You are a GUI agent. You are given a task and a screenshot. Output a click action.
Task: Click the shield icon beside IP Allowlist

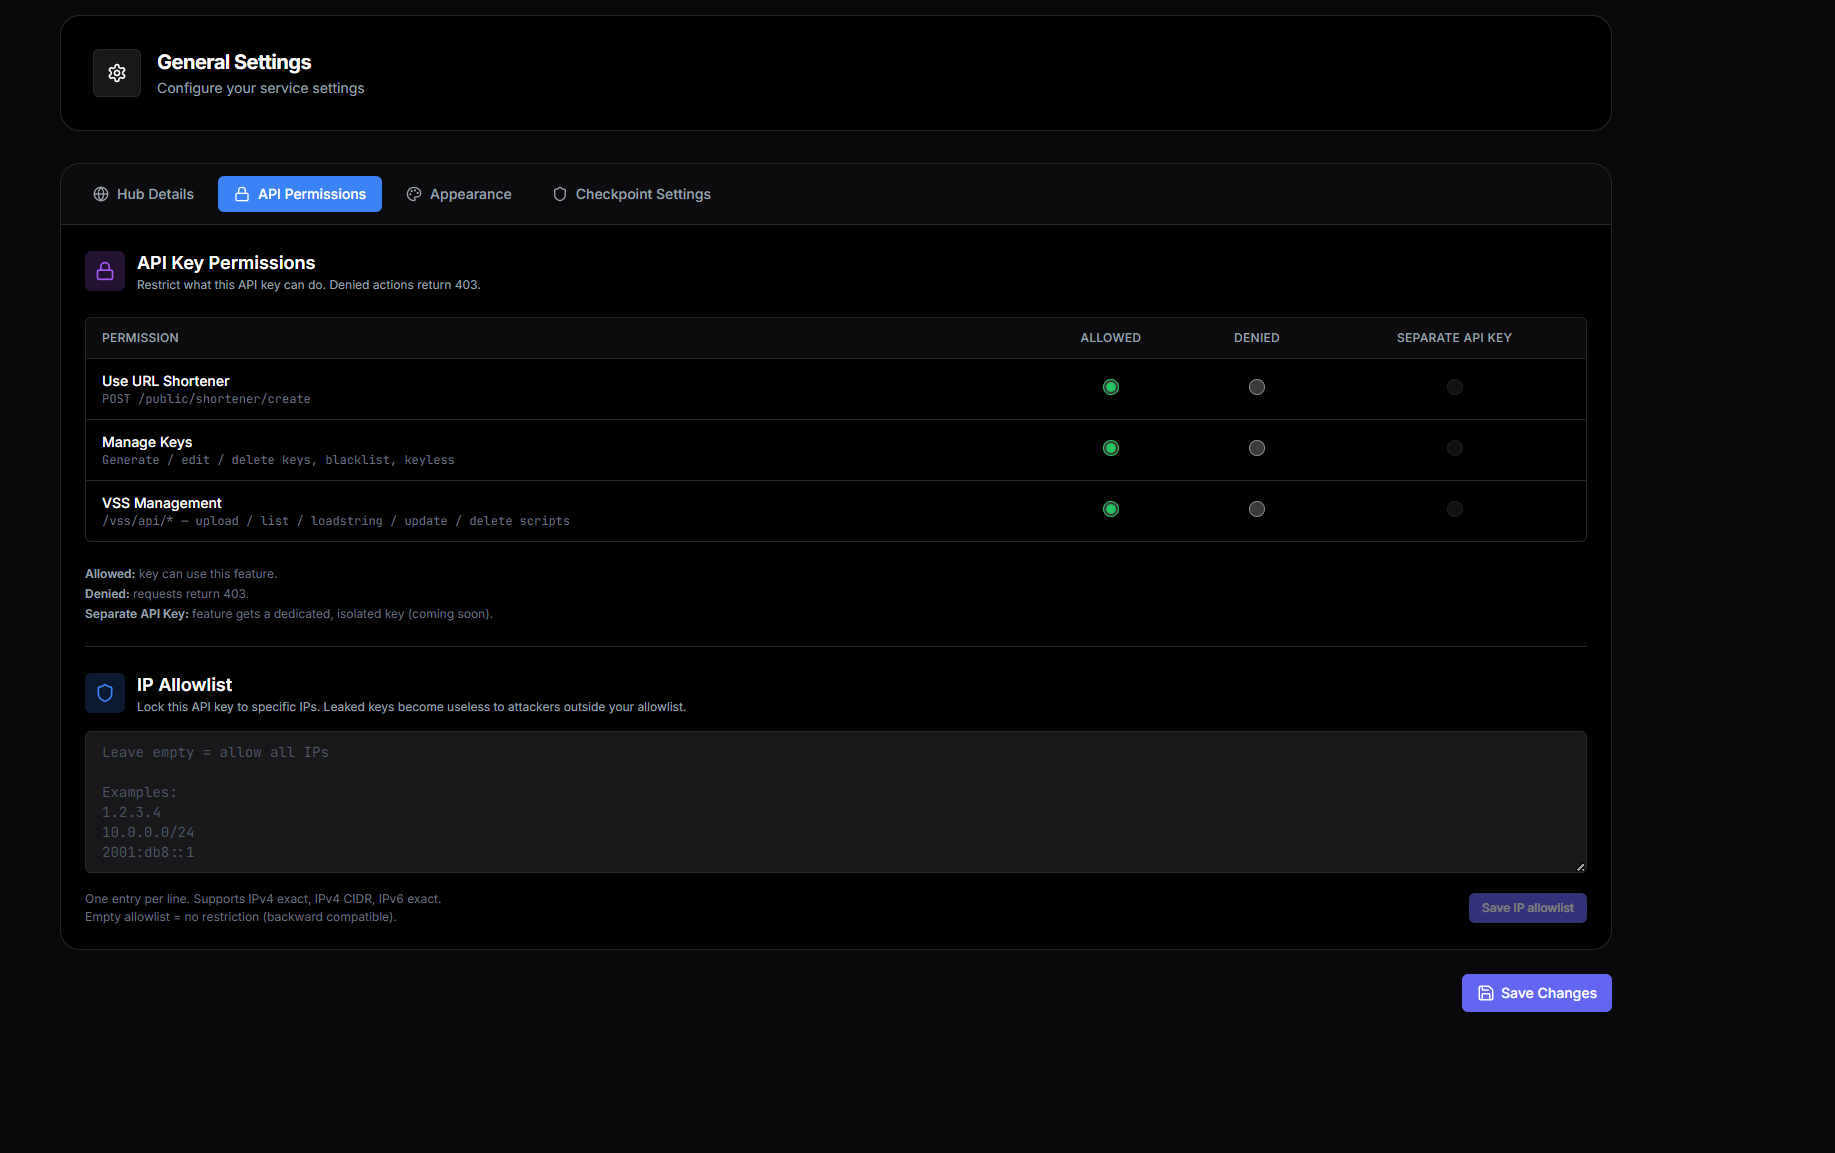(x=105, y=693)
